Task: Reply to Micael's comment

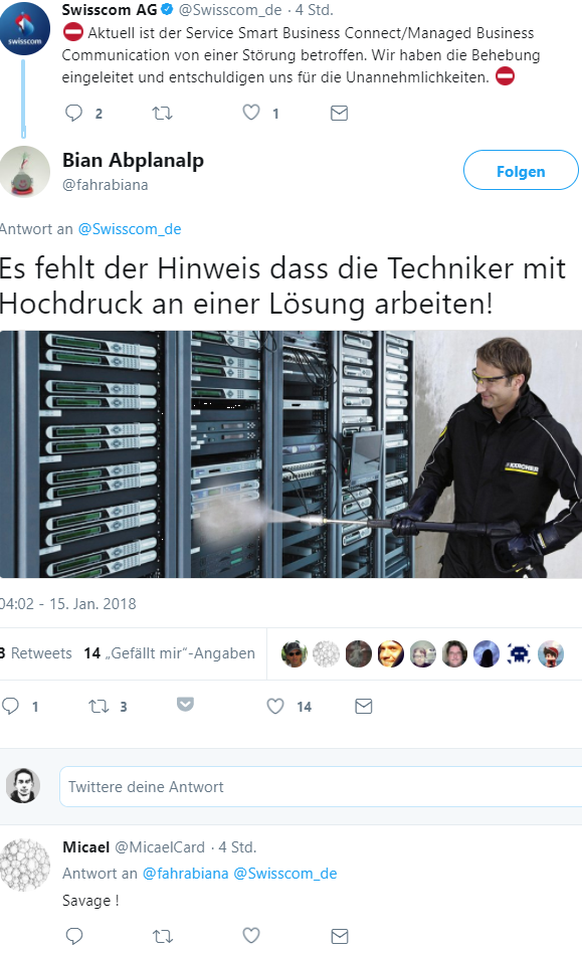Action: tap(74, 936)
